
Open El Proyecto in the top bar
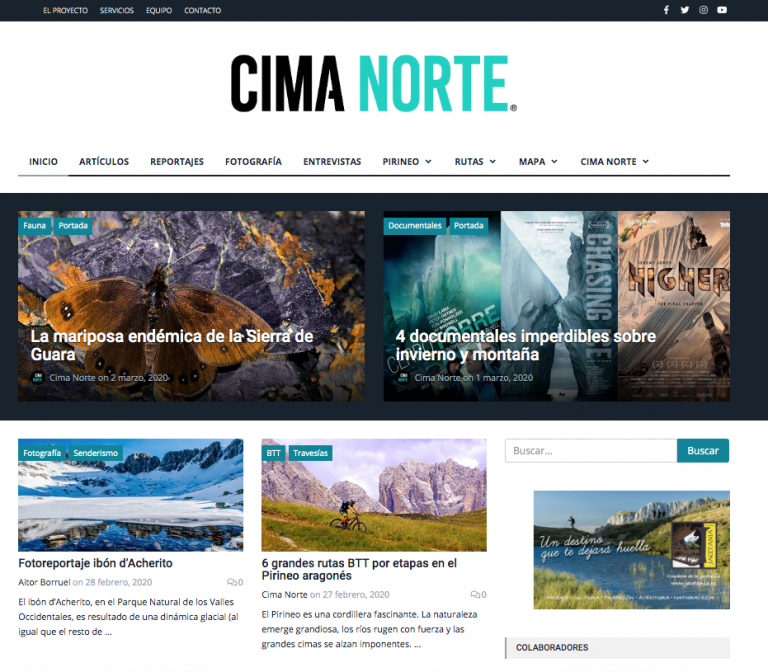point(65,10)
